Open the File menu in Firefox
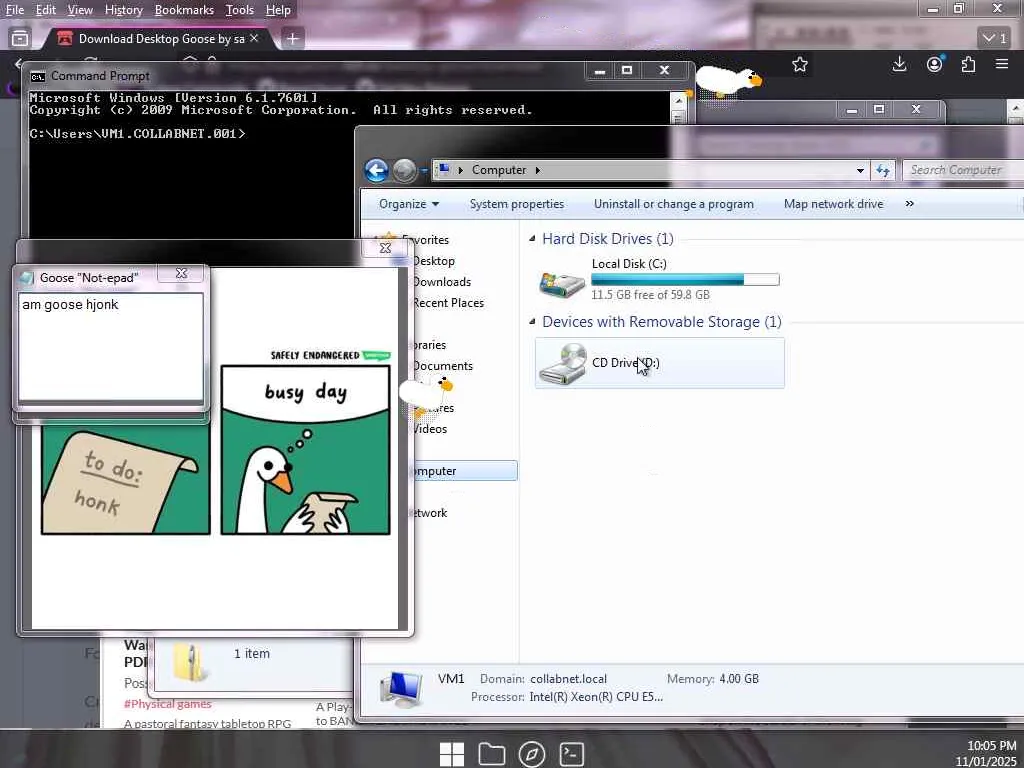Viewport: 1024px width, 768px height. [x=14, y=10]
